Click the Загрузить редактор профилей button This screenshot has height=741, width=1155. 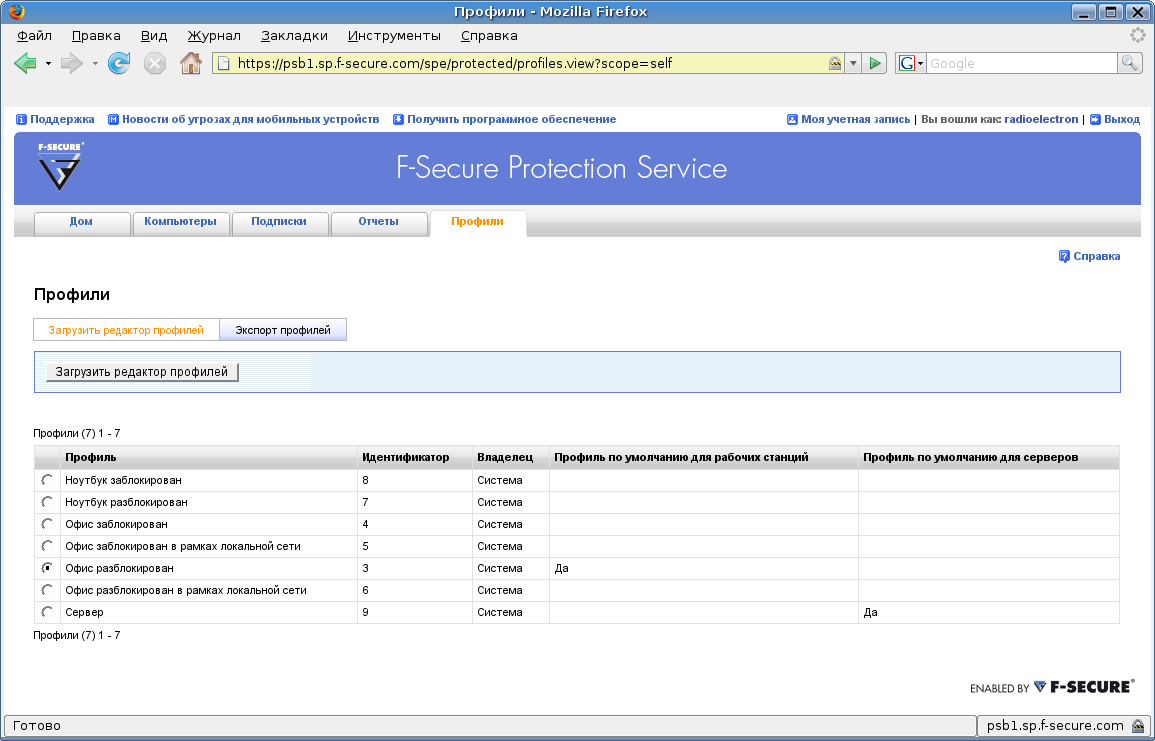tap(141, 372)
